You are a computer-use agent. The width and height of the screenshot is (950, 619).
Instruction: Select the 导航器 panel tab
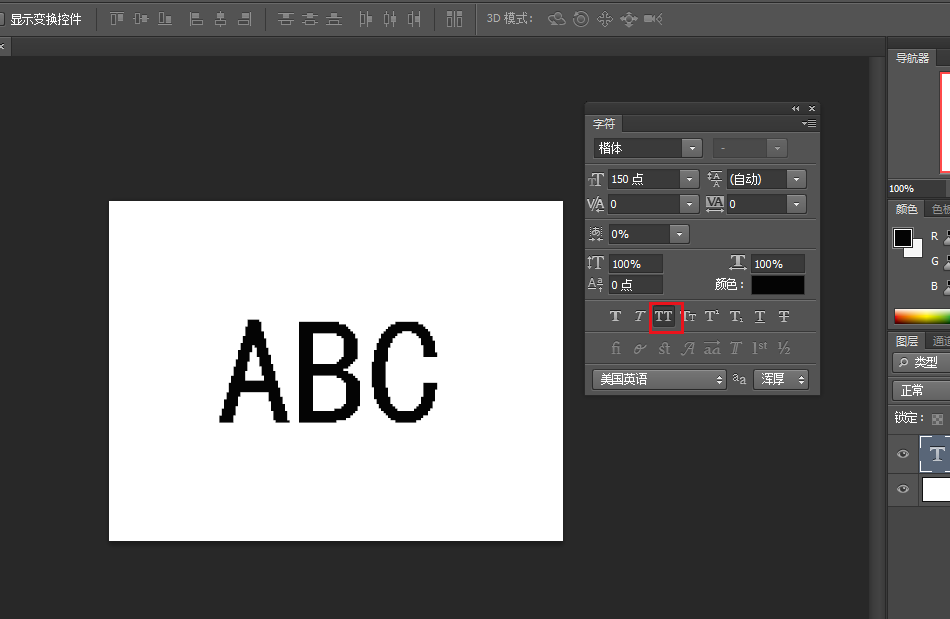[912, 58]
